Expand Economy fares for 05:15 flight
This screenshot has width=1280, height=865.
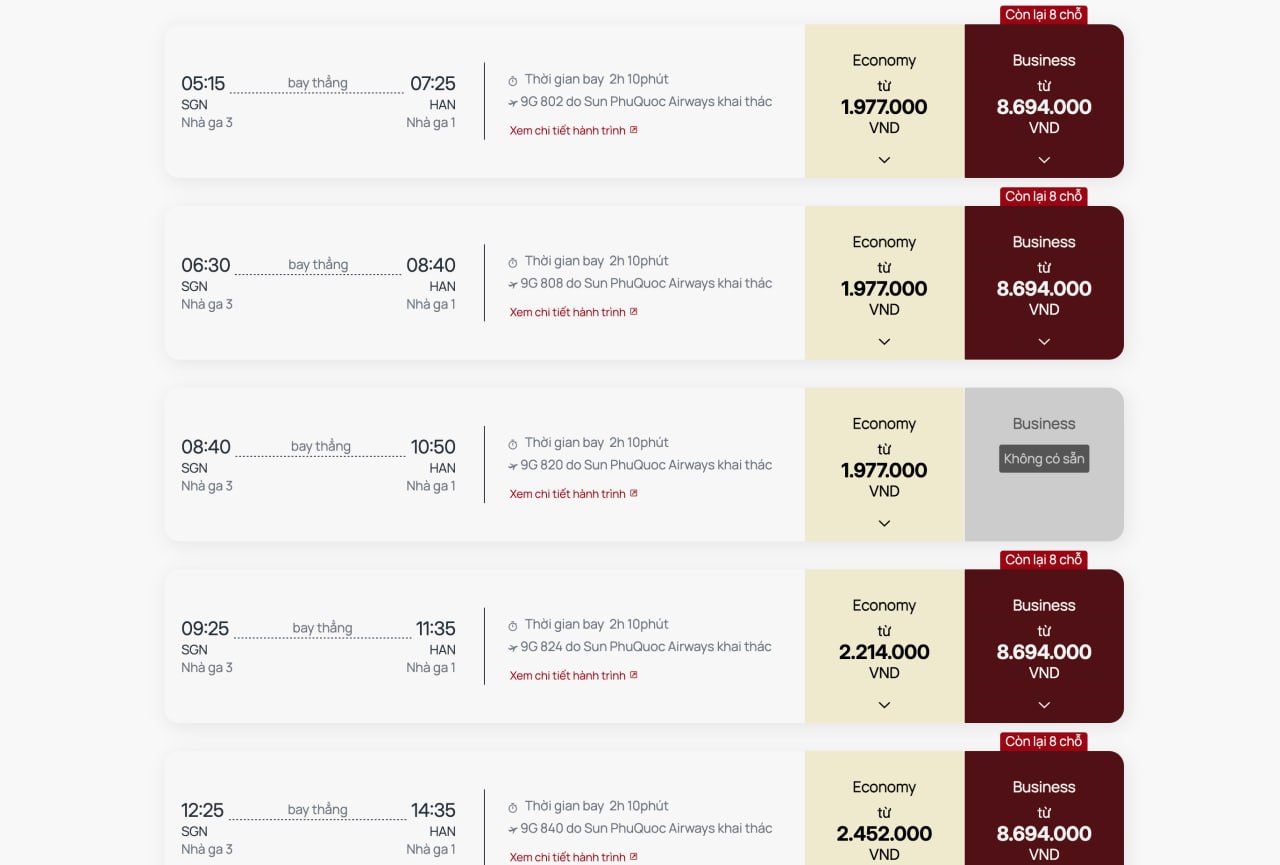pos(884,160)
